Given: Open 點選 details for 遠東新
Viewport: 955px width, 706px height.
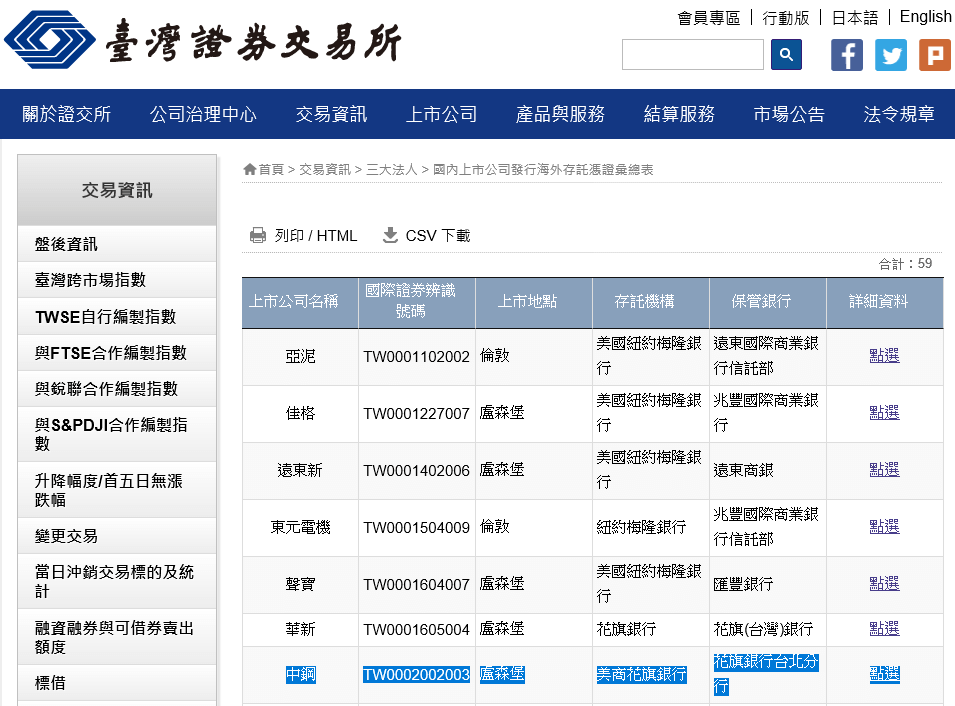Looking at the screenshot, I should [884, 470].
